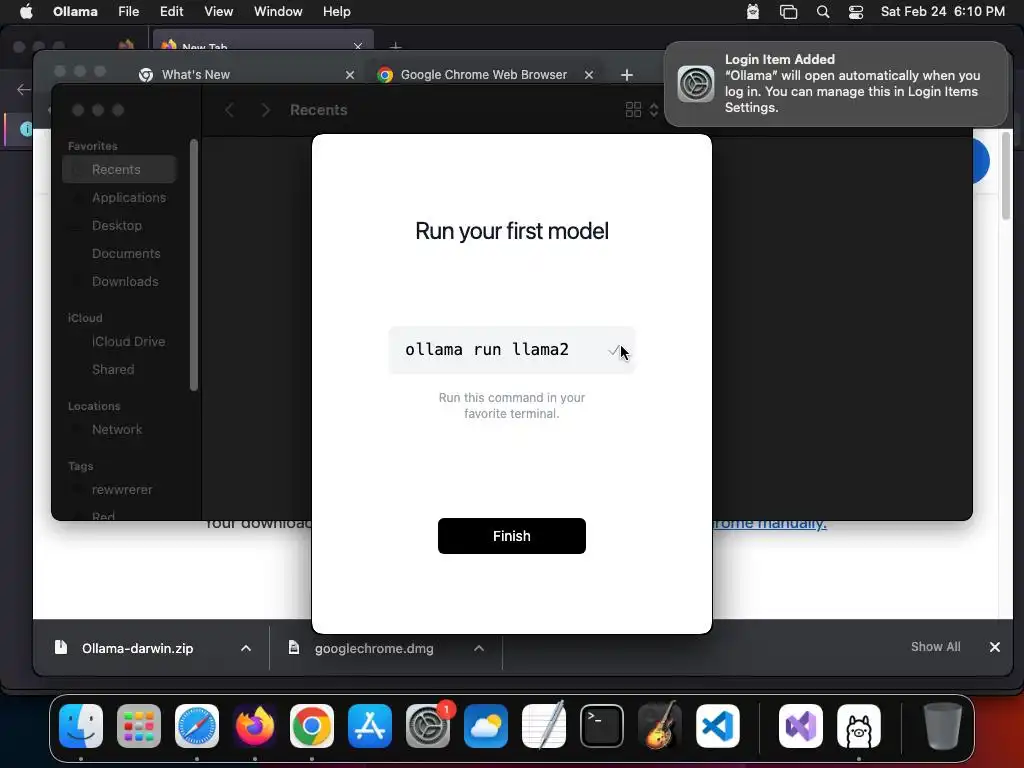Go forward in the Finder dialog
The width and height of the screenshot is (1024, 768).
coord(265,110)
